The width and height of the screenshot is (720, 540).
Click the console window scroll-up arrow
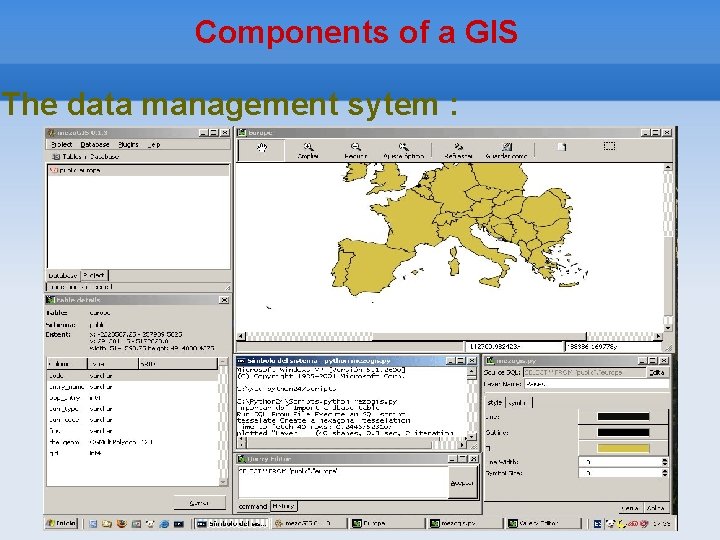472,371
